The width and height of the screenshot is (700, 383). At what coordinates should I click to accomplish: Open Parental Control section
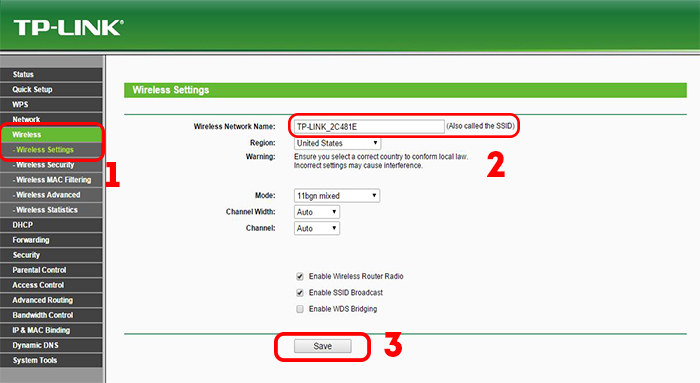pyautogui.click(x=51, y=270)
